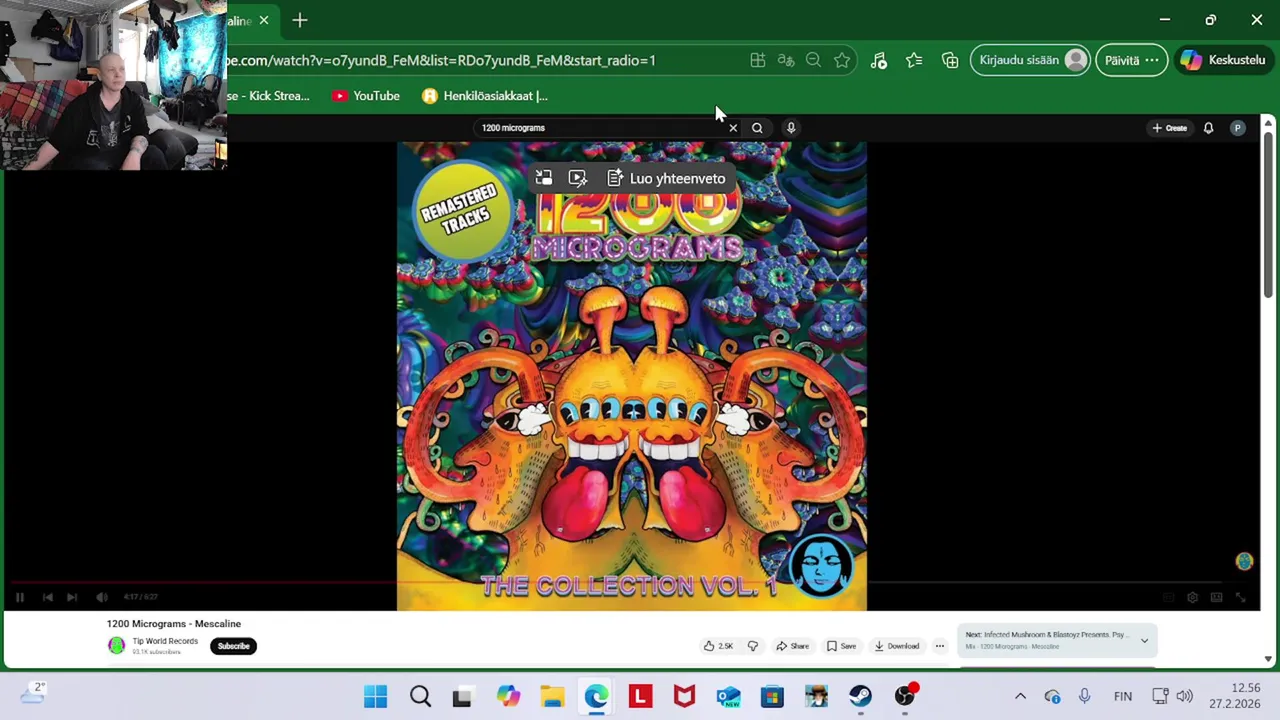Viewport: 1280px width, 720px height.
Task: Click Kirjaudu sisään sign-in button
Action: 1030,60
